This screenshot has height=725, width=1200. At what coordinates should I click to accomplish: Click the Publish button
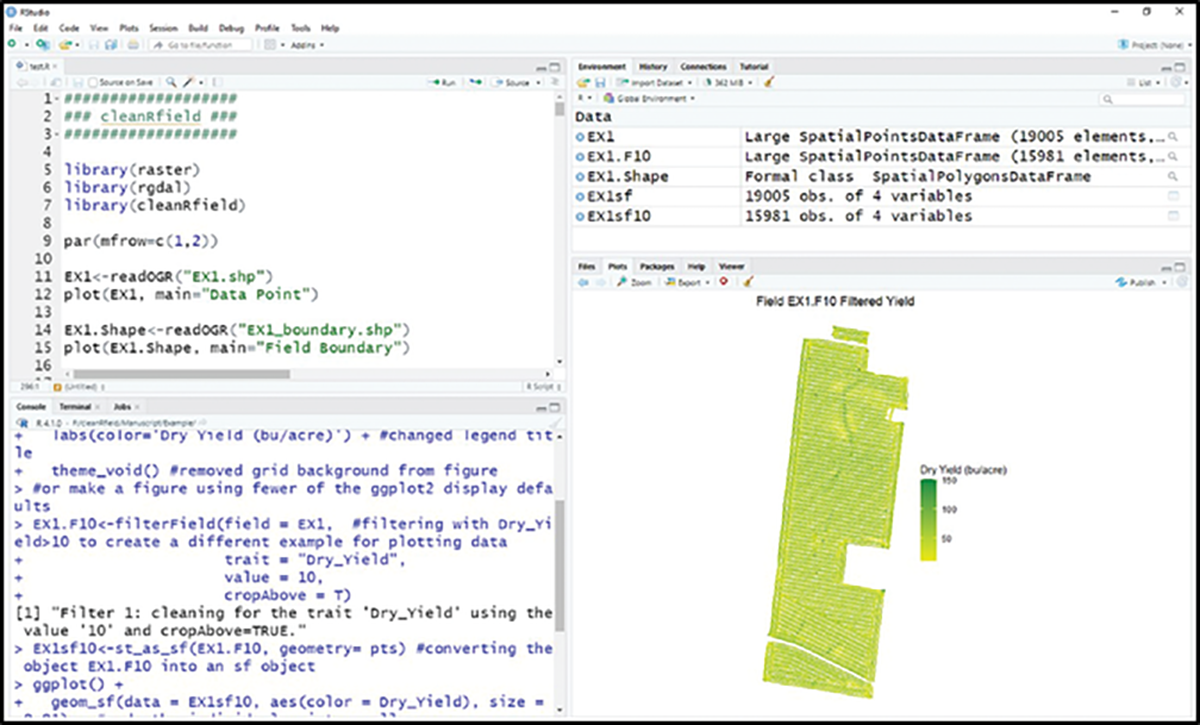click(1138, 282)
